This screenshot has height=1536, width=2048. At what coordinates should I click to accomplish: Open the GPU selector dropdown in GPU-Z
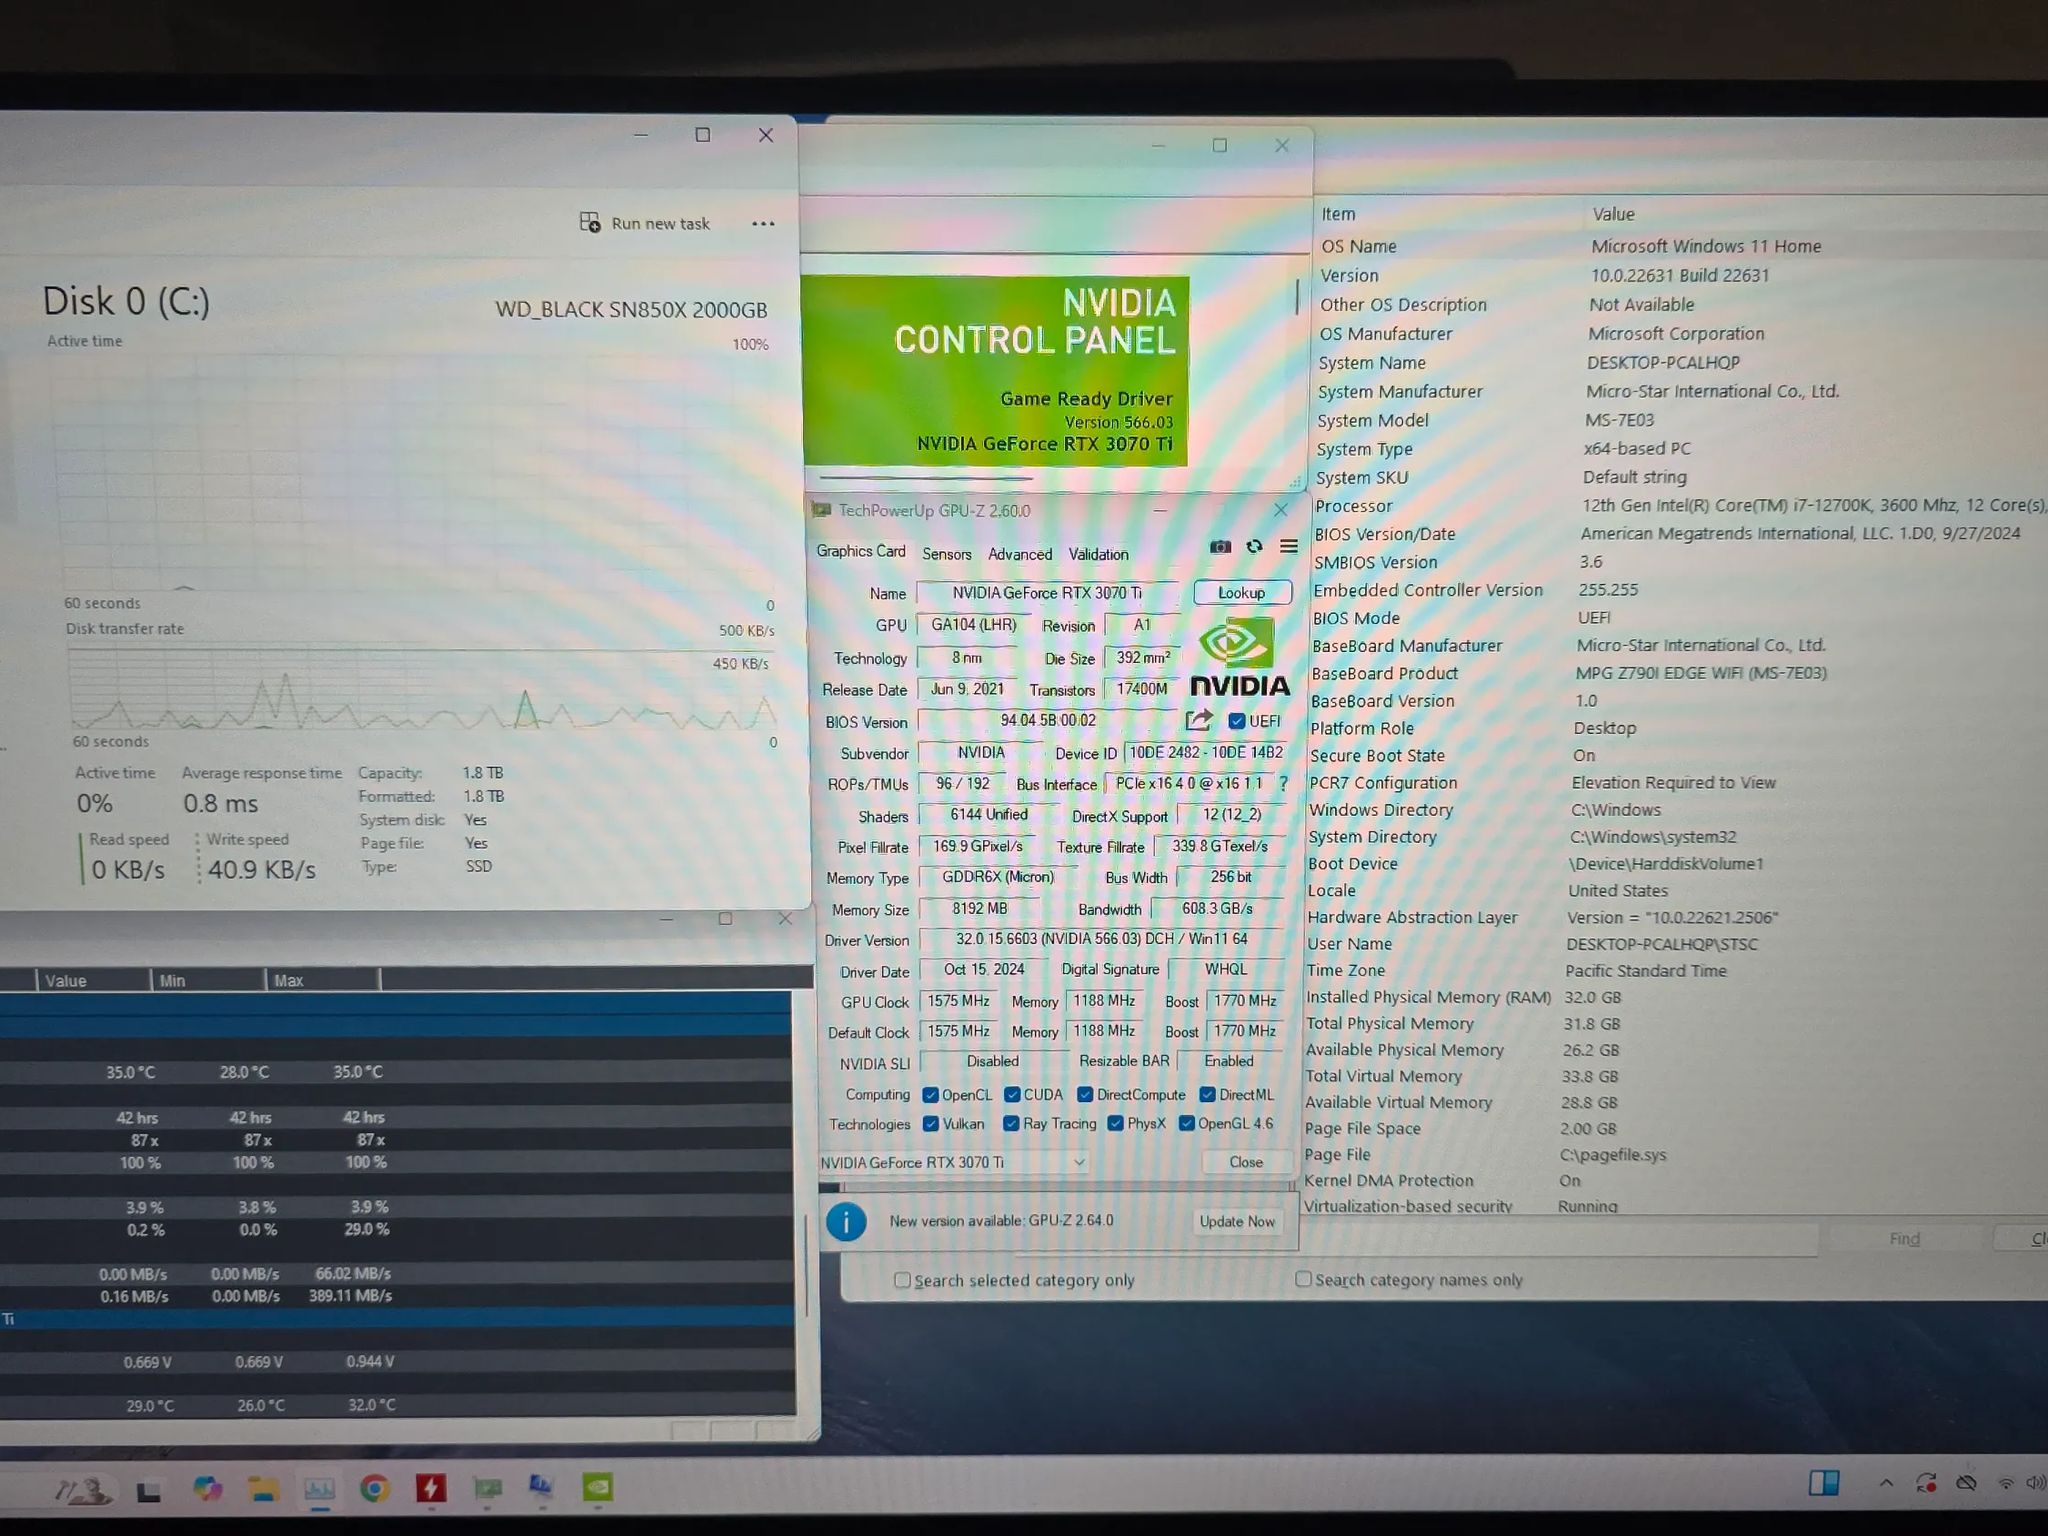tap(953, 1162)
